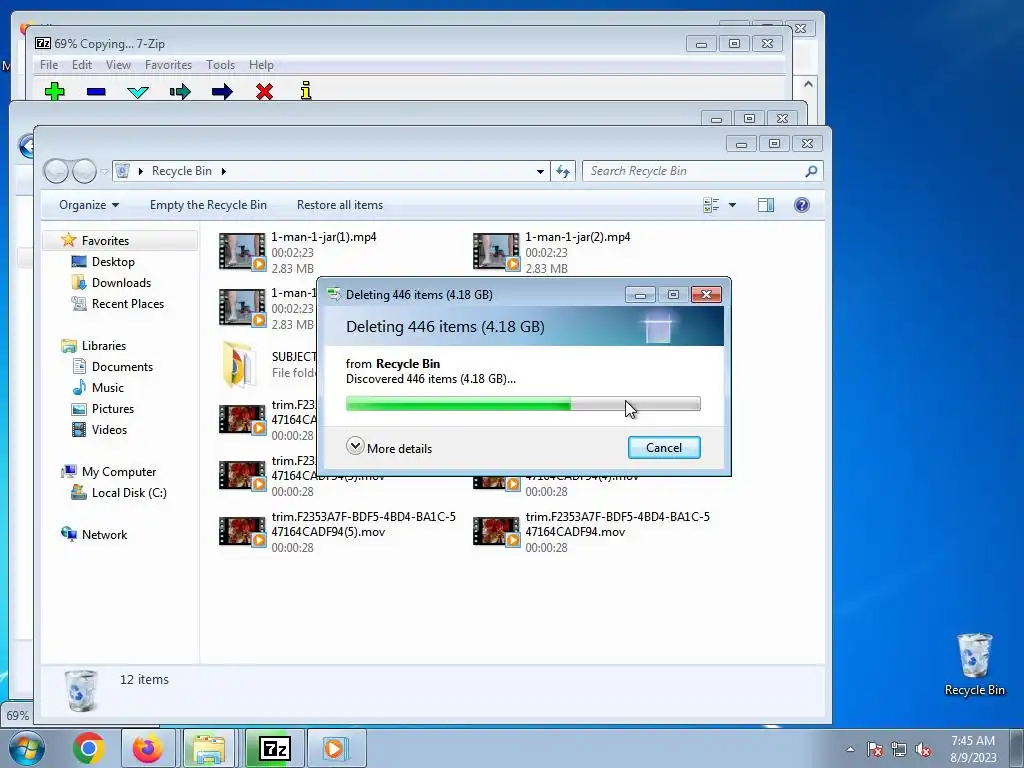Image resolution: width=1024 pixels, height=768 pixels.
Task: Select My Computer in navigation pane
Action: pos(118,472)
